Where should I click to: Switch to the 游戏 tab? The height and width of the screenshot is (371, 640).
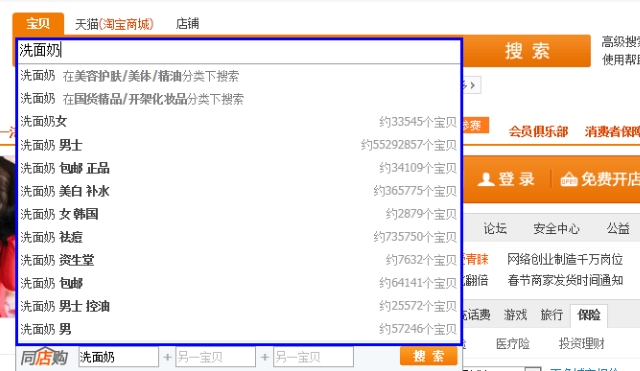pos(516,315)
